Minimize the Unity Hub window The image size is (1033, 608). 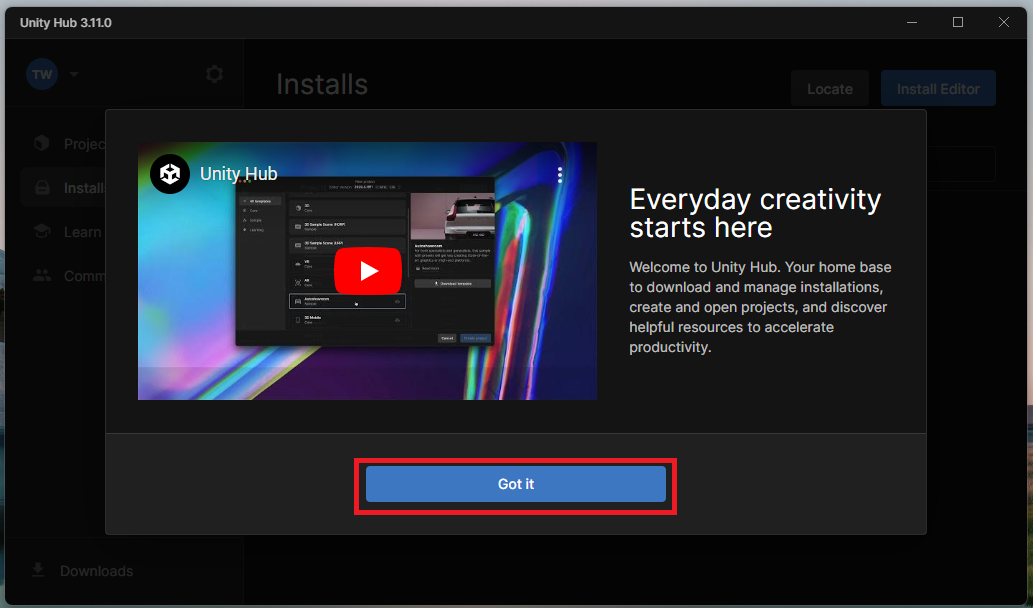tap(912, 22)
